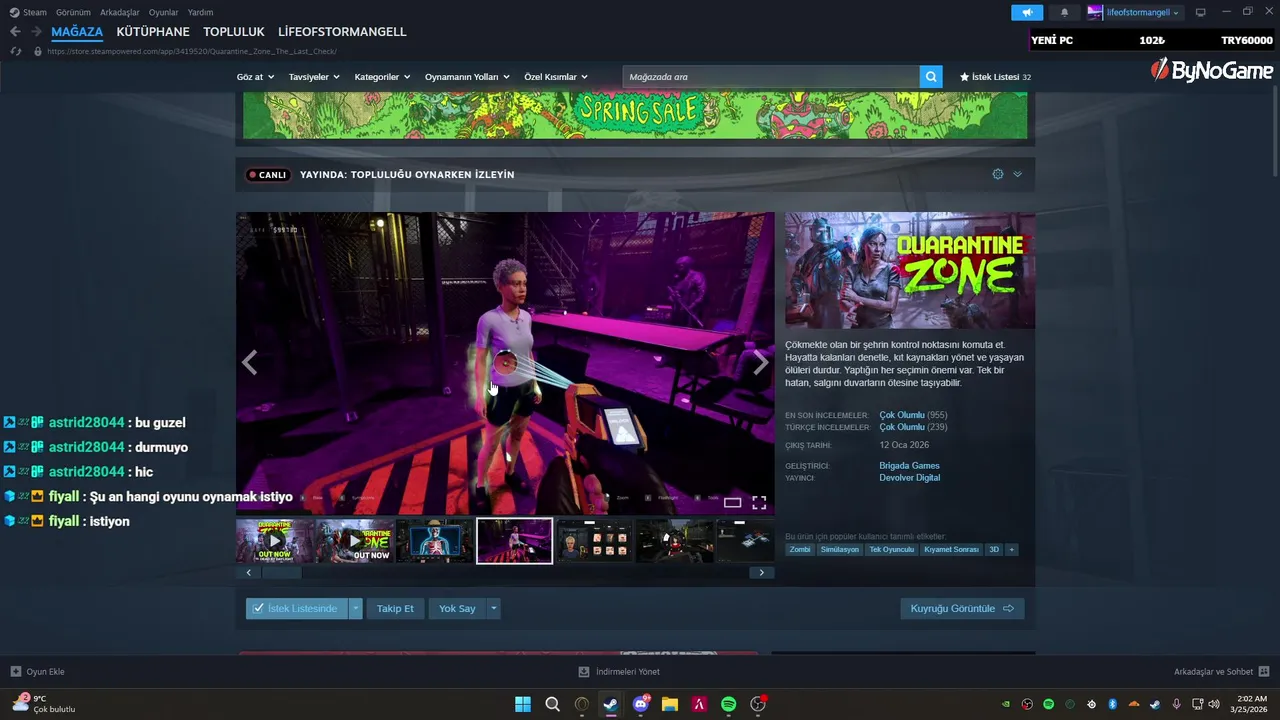
Task: Open the Steam menu
Action: 28,12
